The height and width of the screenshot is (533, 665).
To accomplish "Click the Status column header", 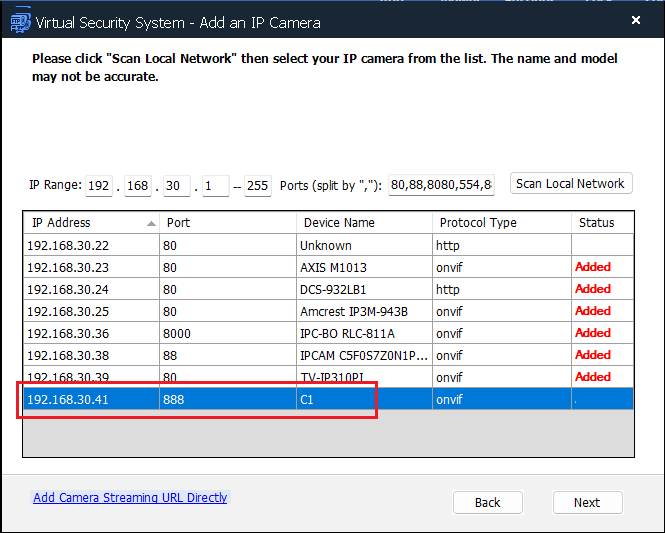I will click(601, 222).
